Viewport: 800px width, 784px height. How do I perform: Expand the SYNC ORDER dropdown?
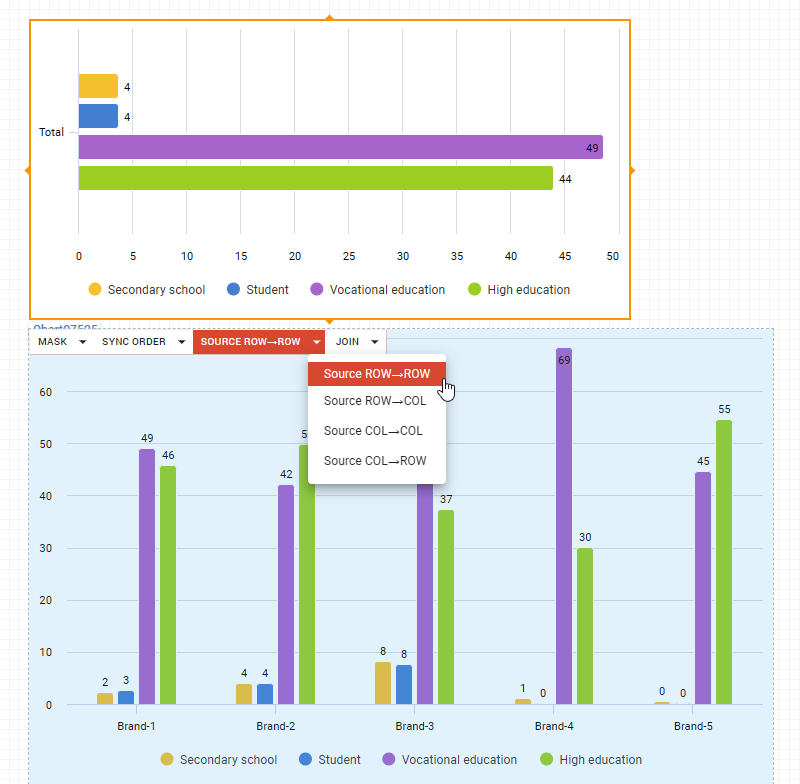click(x=144, y=342)
